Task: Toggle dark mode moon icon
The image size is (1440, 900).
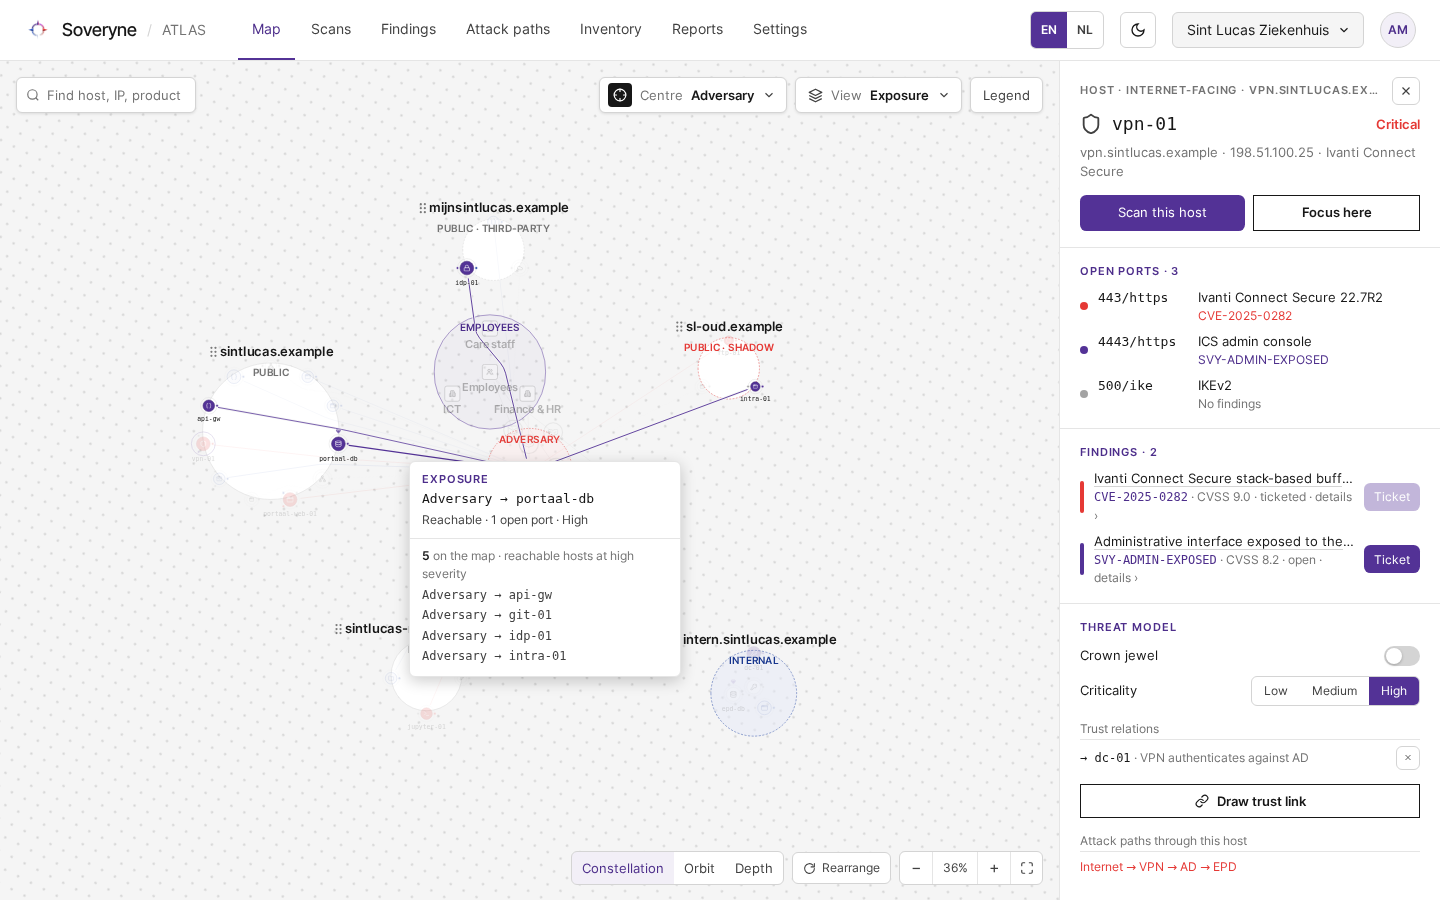Action: [1138, 30]
